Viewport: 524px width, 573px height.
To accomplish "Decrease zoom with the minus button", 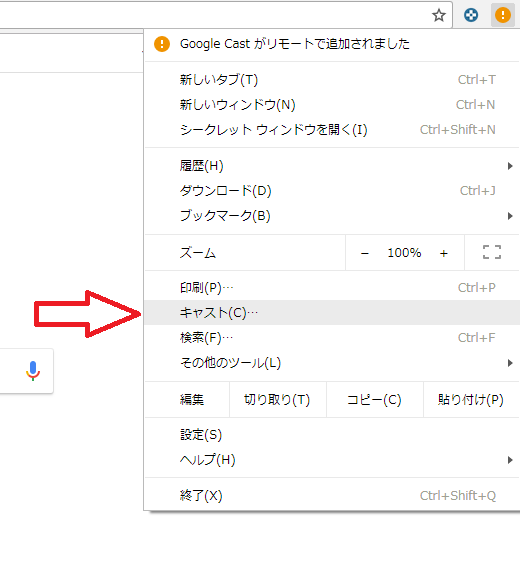I will [x=364, y=253].
